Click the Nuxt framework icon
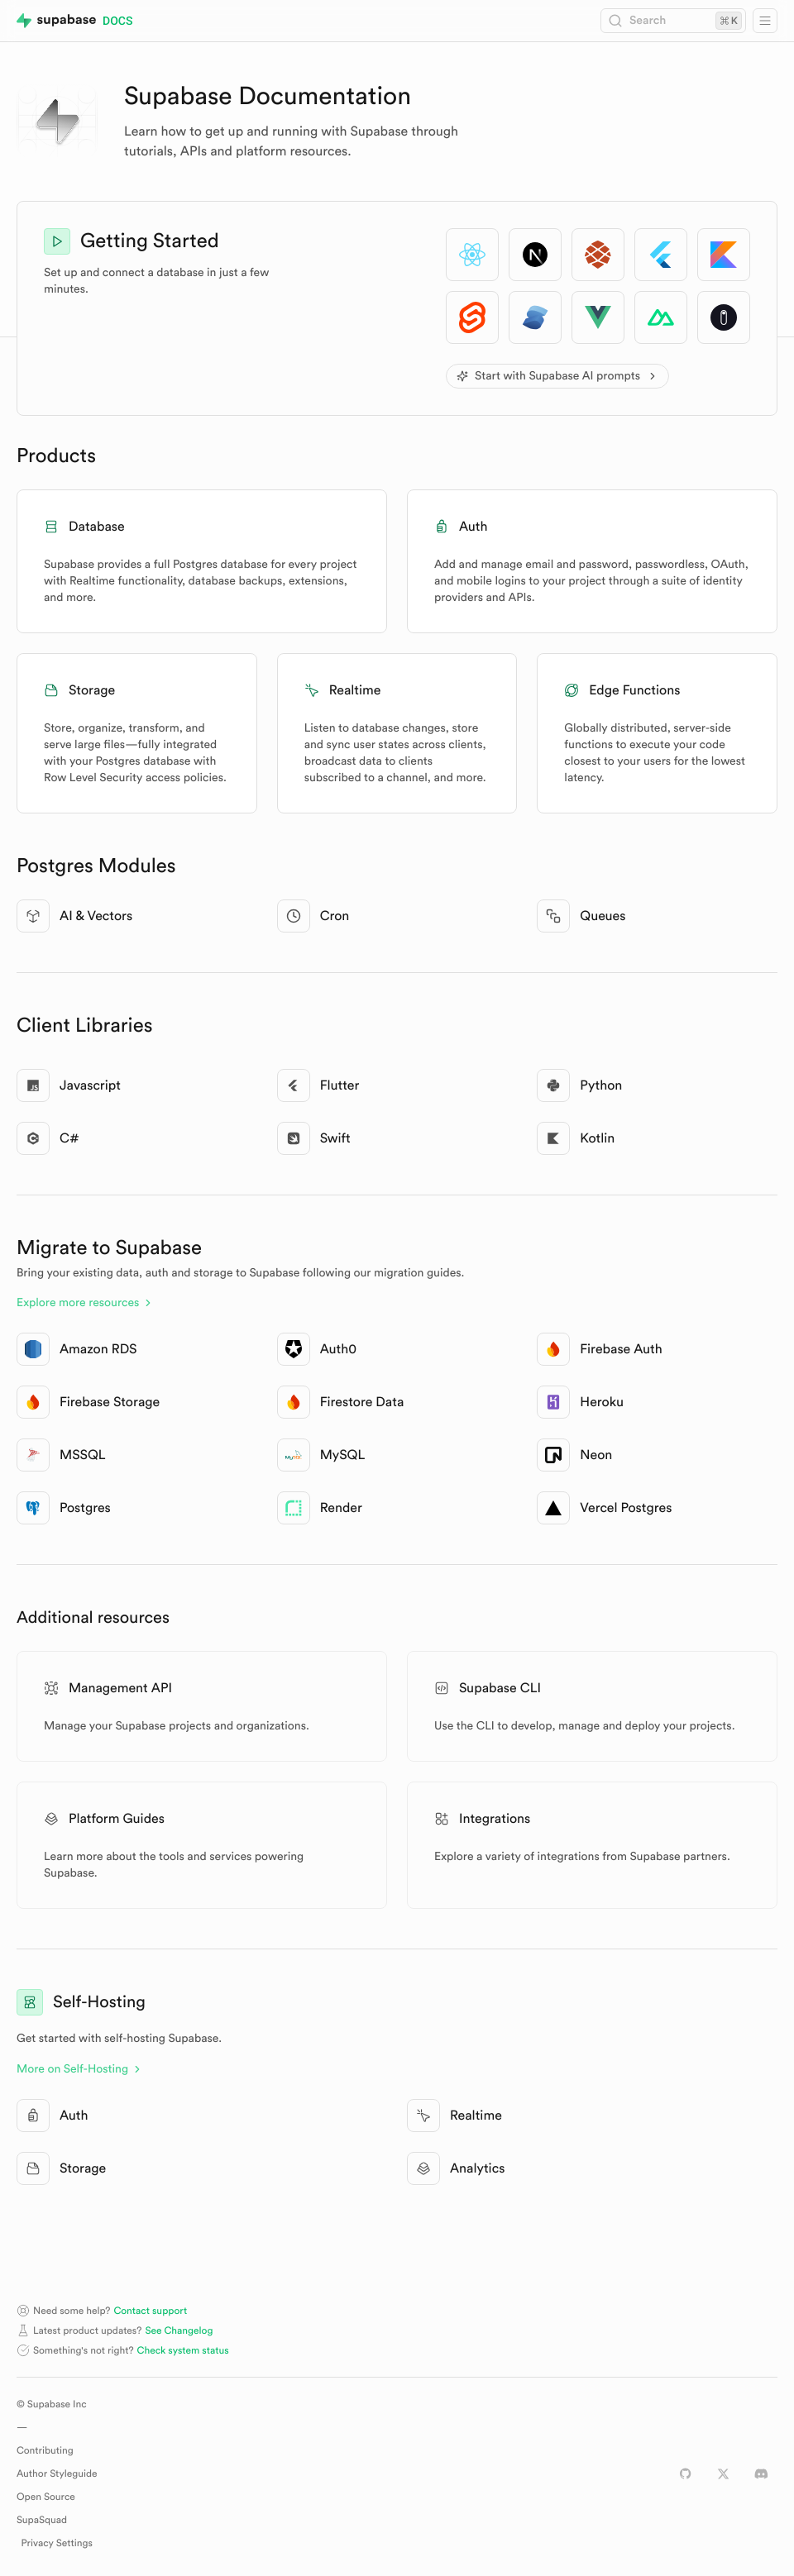The width and height of the screenshot is (794, 2576). [x=660, y=318]
